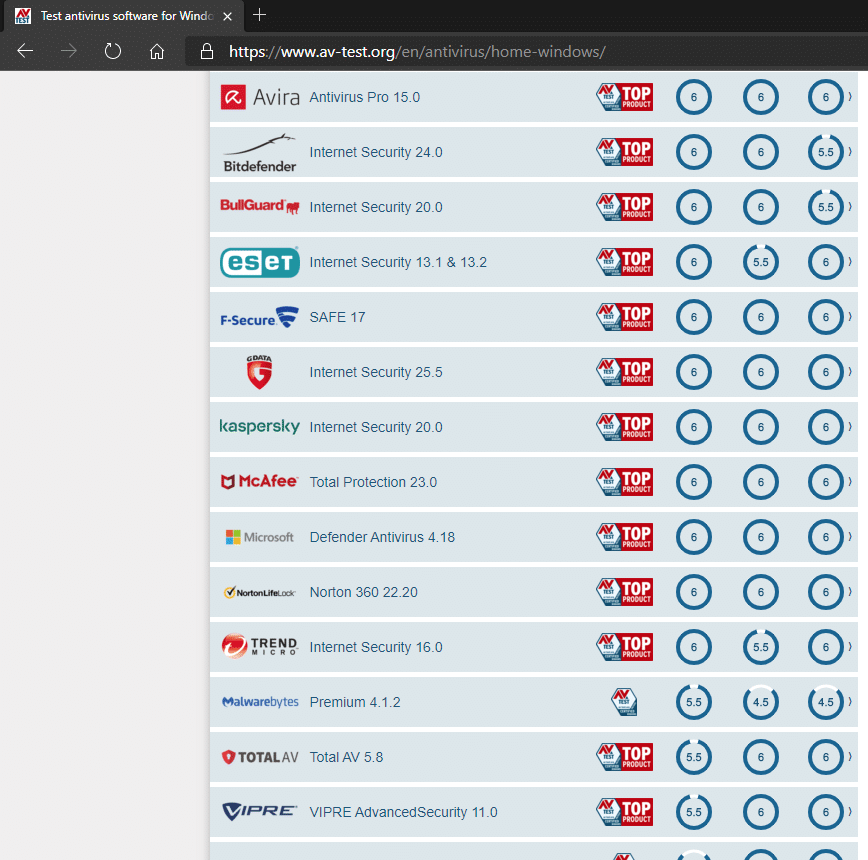868x860 pixels.
Task: Click the BullGuard logo
Action: tap(260, 206)
